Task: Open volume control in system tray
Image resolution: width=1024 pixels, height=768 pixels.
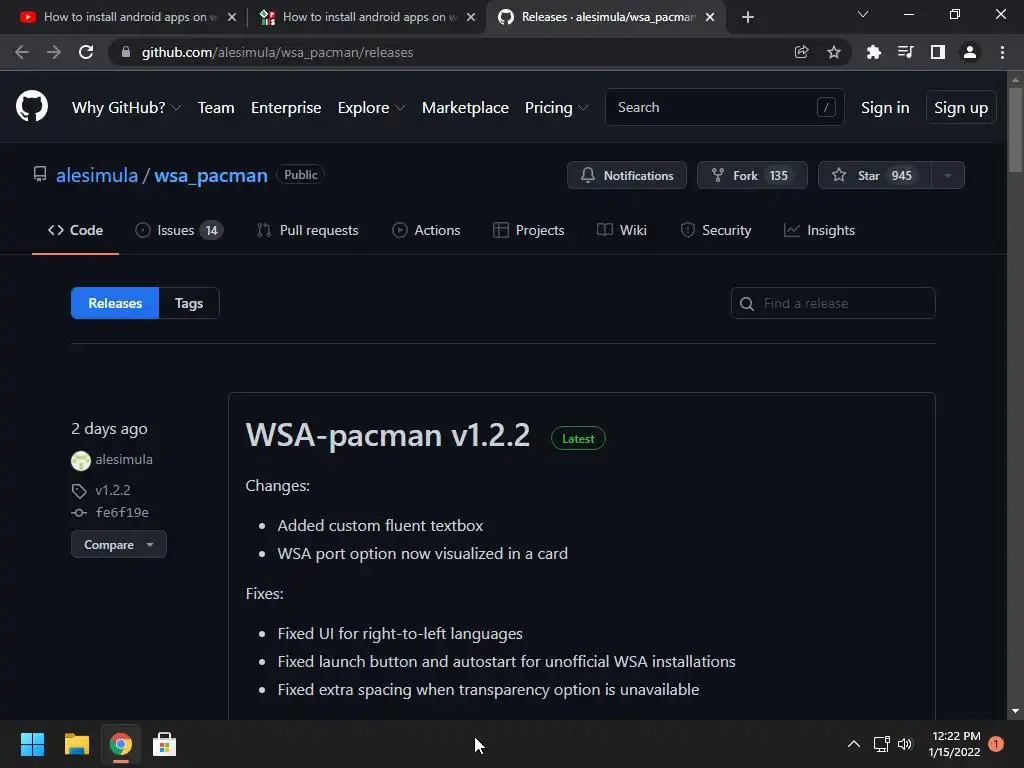Action: point(904,744)
